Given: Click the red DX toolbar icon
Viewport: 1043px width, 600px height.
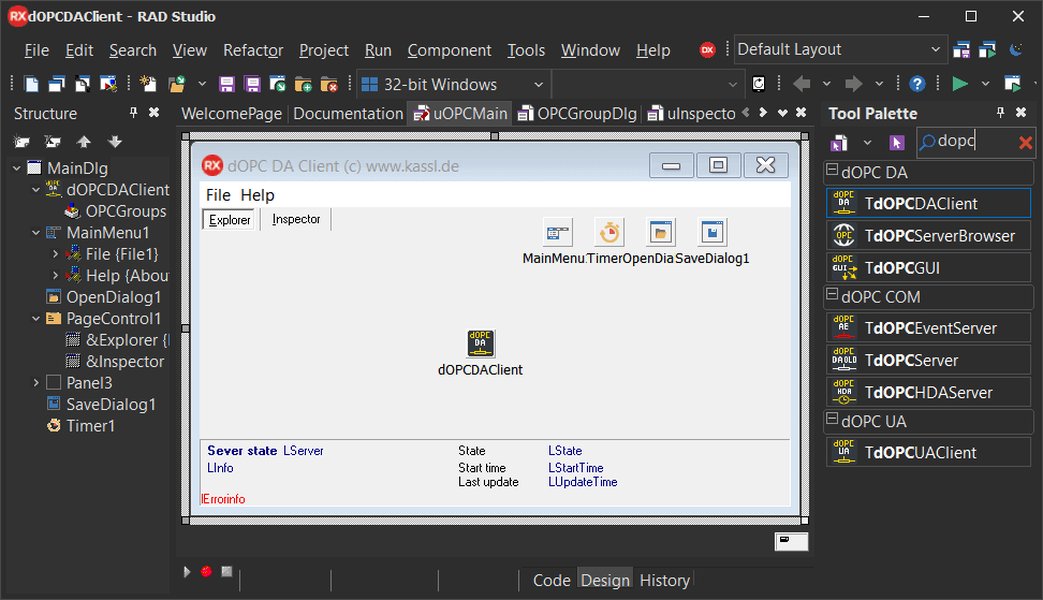Looking at the screenshot, I should coord(707,50).
